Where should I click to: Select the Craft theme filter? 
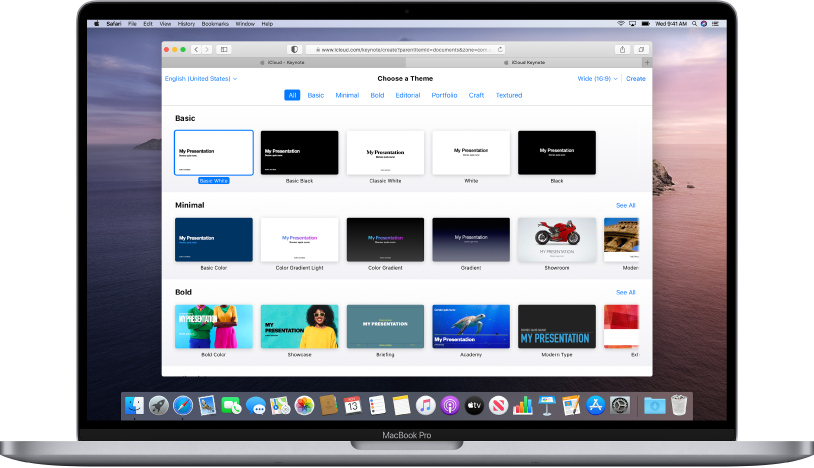(x=476, y=95)
